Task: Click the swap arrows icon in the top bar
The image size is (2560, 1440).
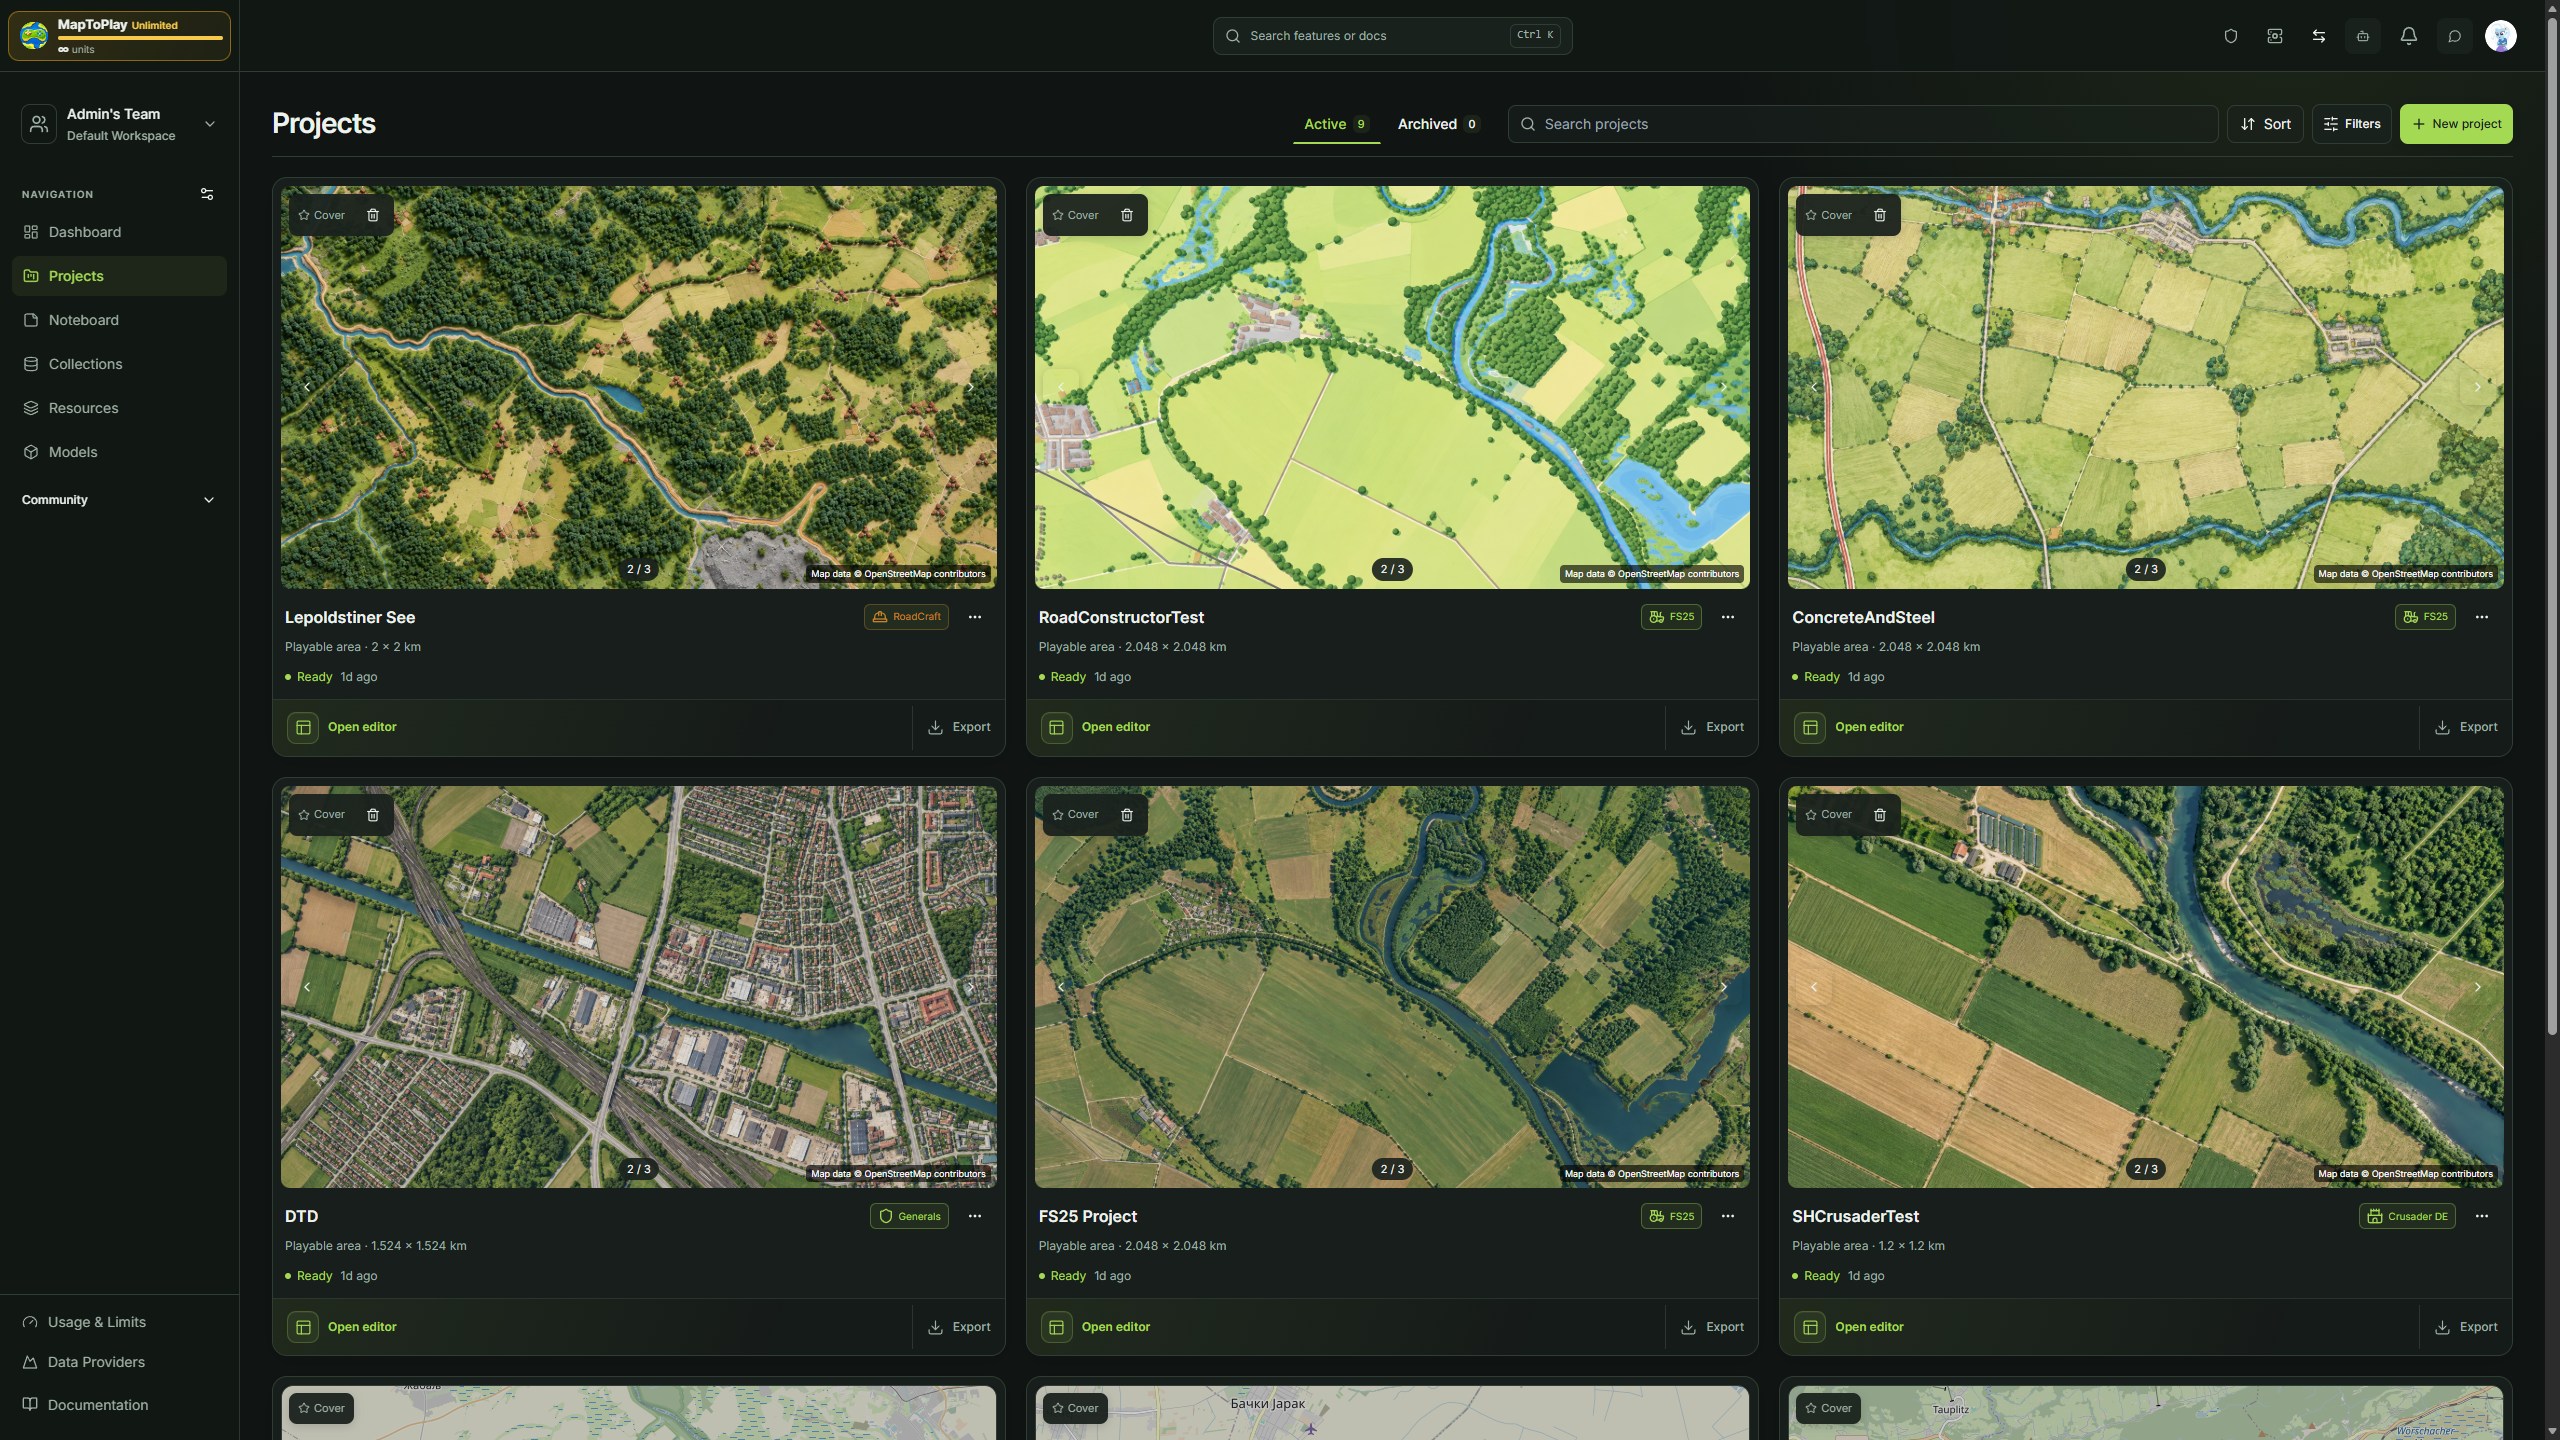Action: pyautogui.click(x=2318, y=36)
